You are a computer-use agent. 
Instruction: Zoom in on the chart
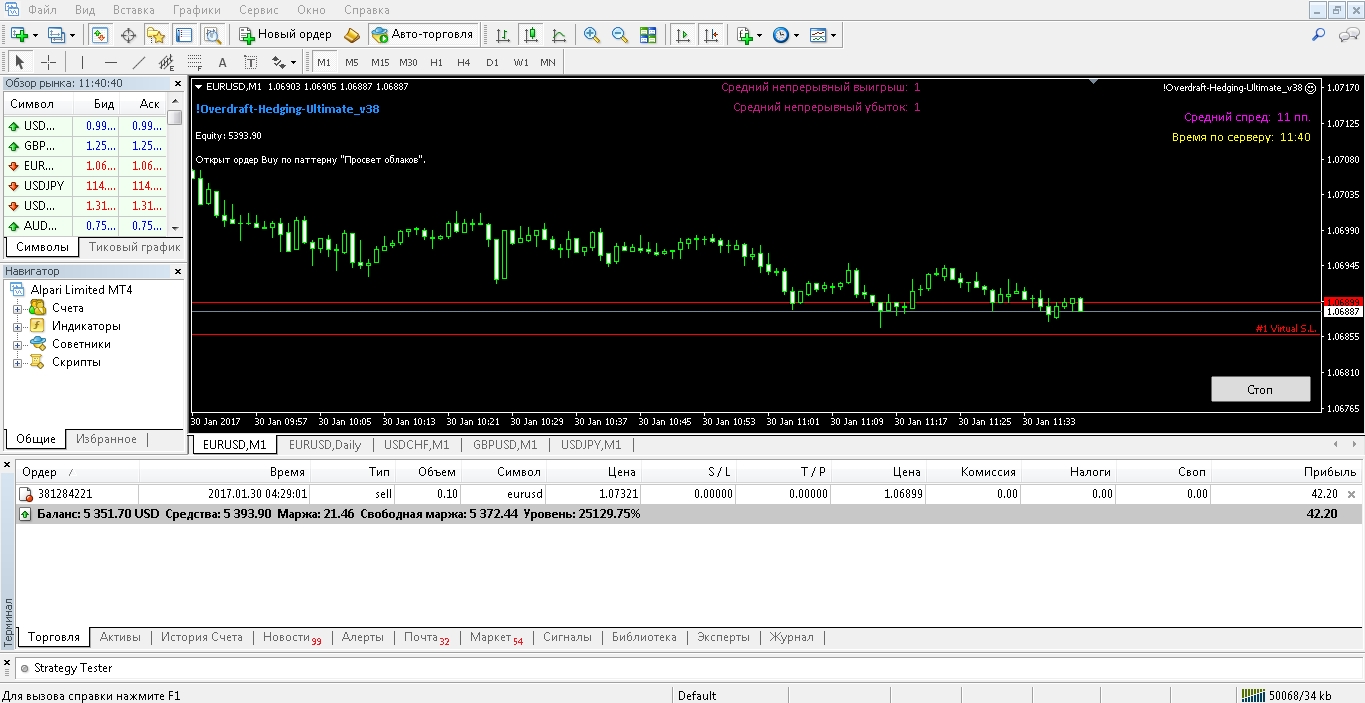592,35
